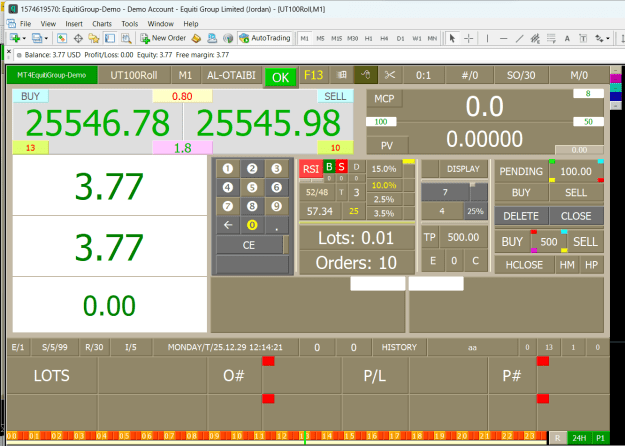Image resolution: width=625 pixels, height=446 pixels.
Task: Click the New Order button
Action: click(163, 38)
